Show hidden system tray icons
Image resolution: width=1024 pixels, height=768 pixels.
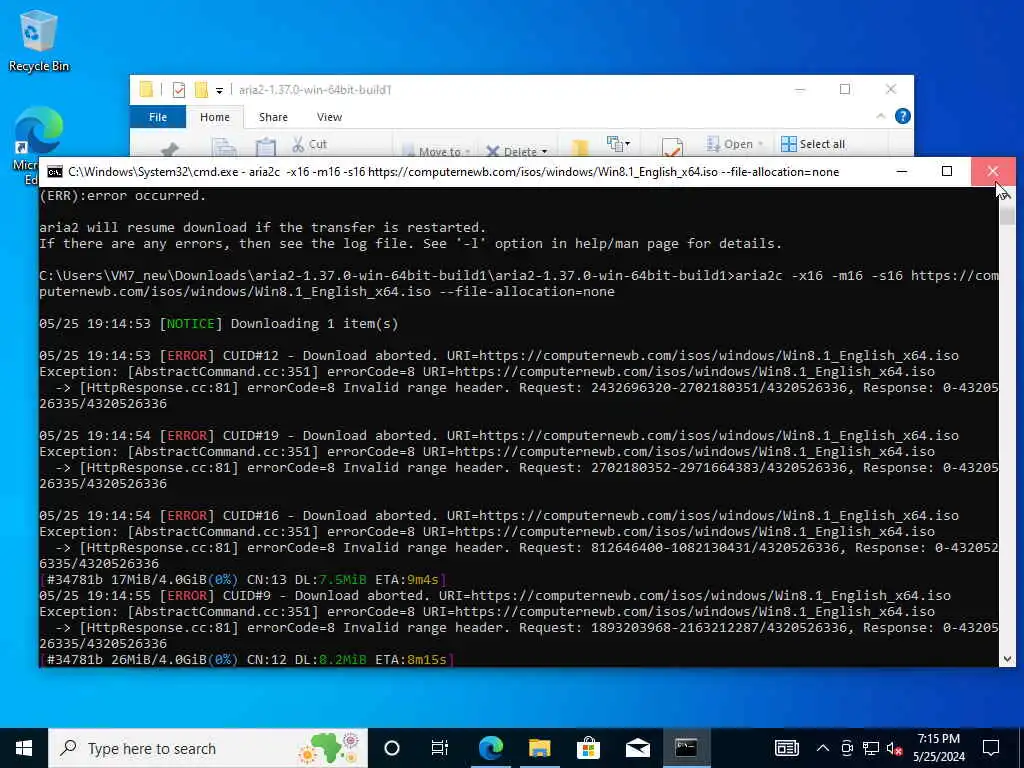(823, 748)
